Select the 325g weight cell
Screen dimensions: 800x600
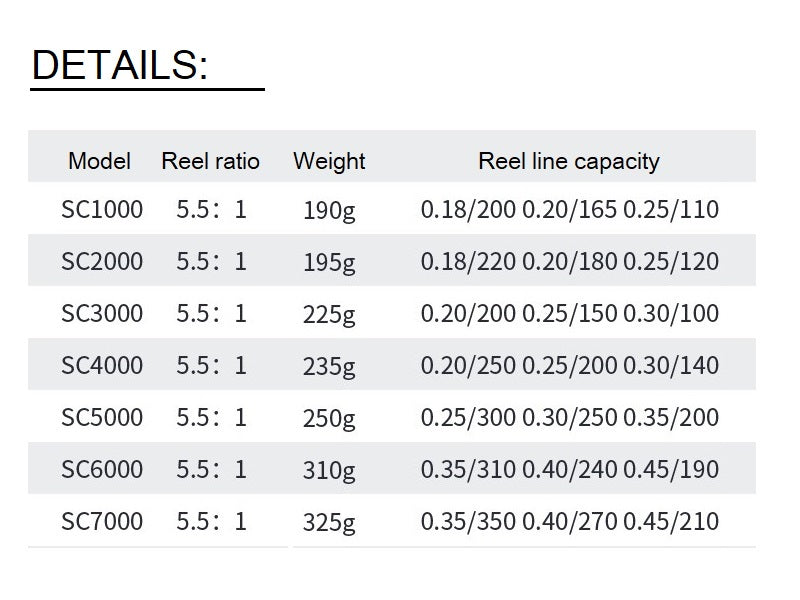tap(329, 523)
